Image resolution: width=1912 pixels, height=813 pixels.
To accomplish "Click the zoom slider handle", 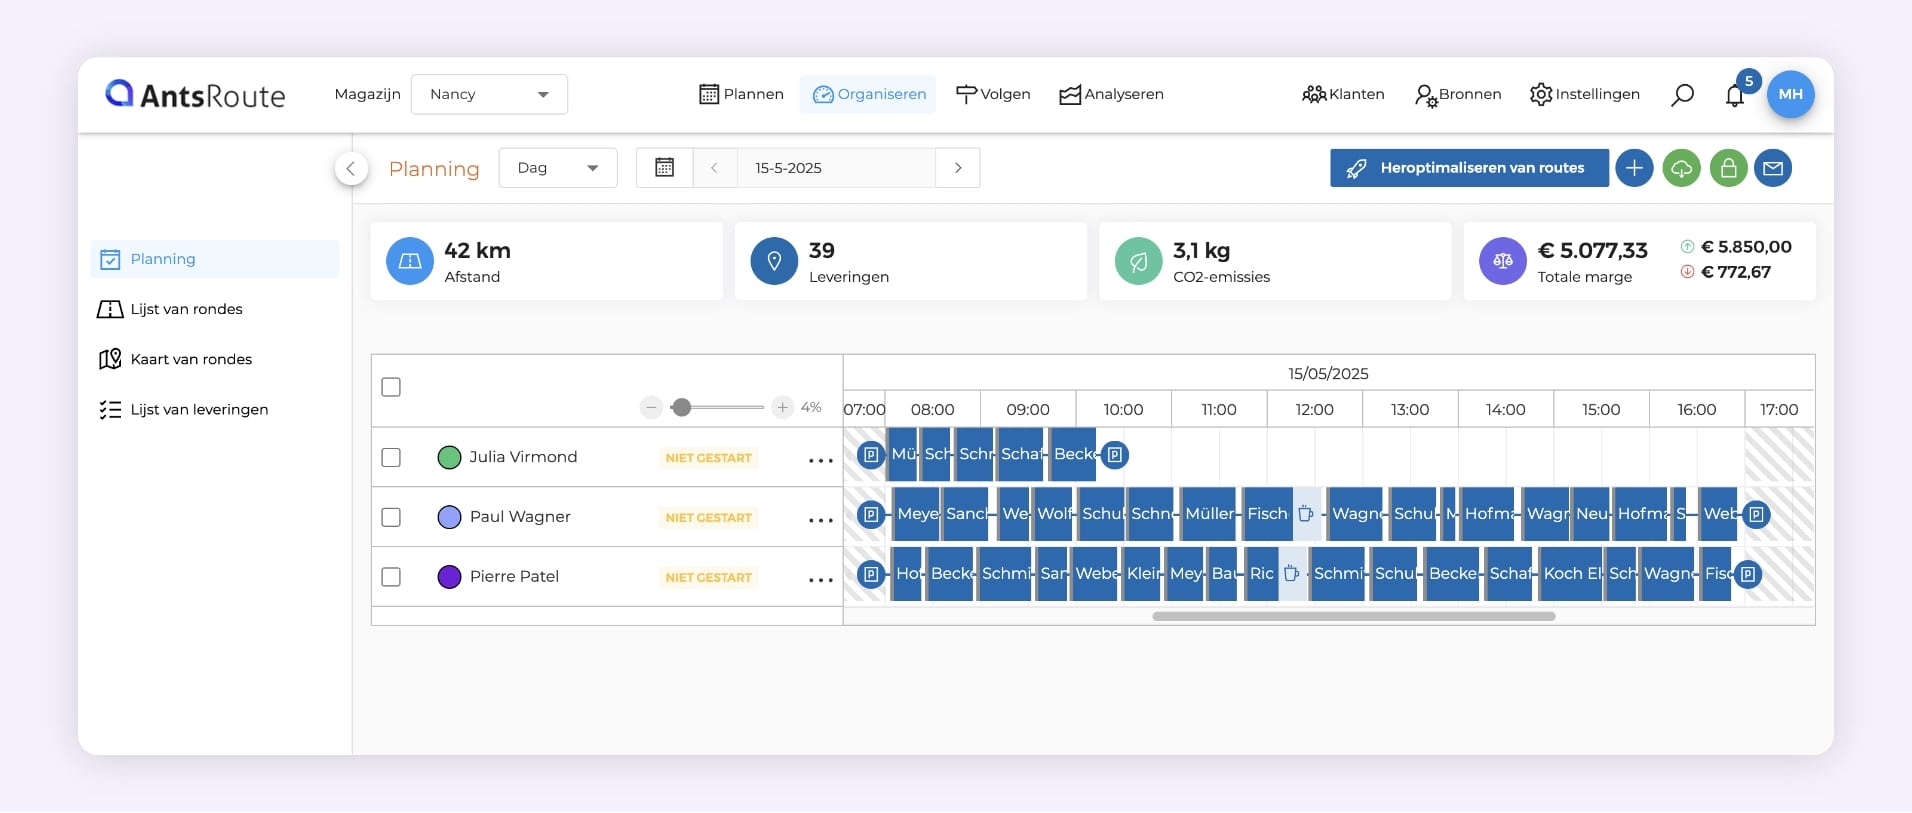I will [681, 407].
